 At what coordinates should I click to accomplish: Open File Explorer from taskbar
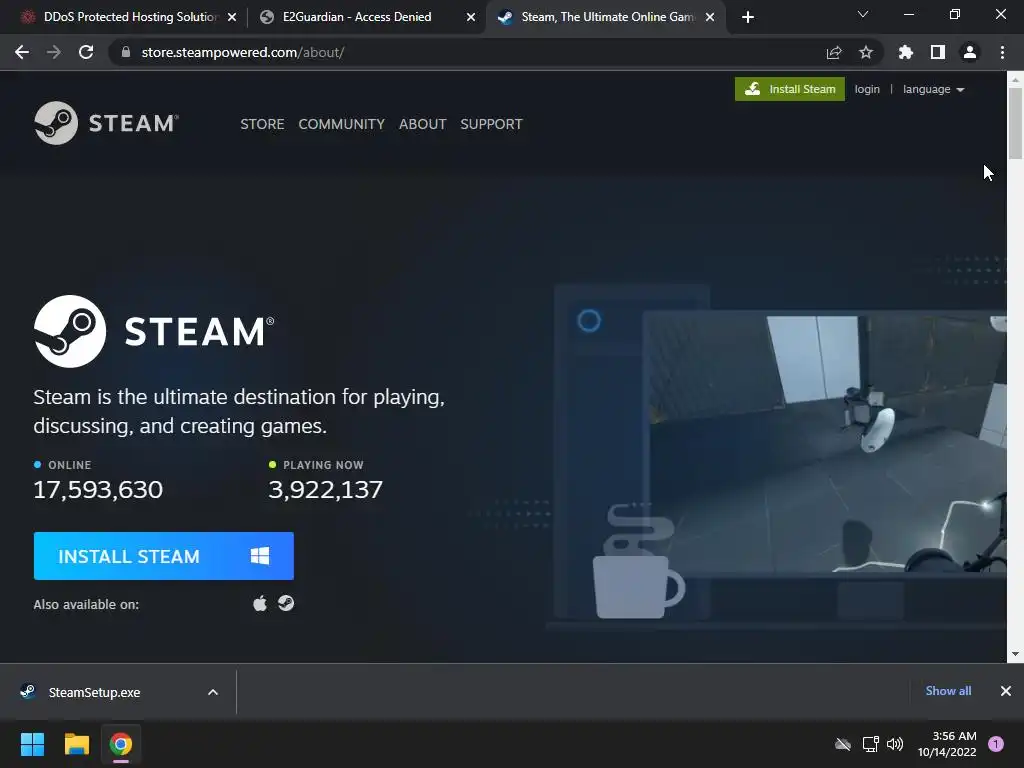[76, 744]
